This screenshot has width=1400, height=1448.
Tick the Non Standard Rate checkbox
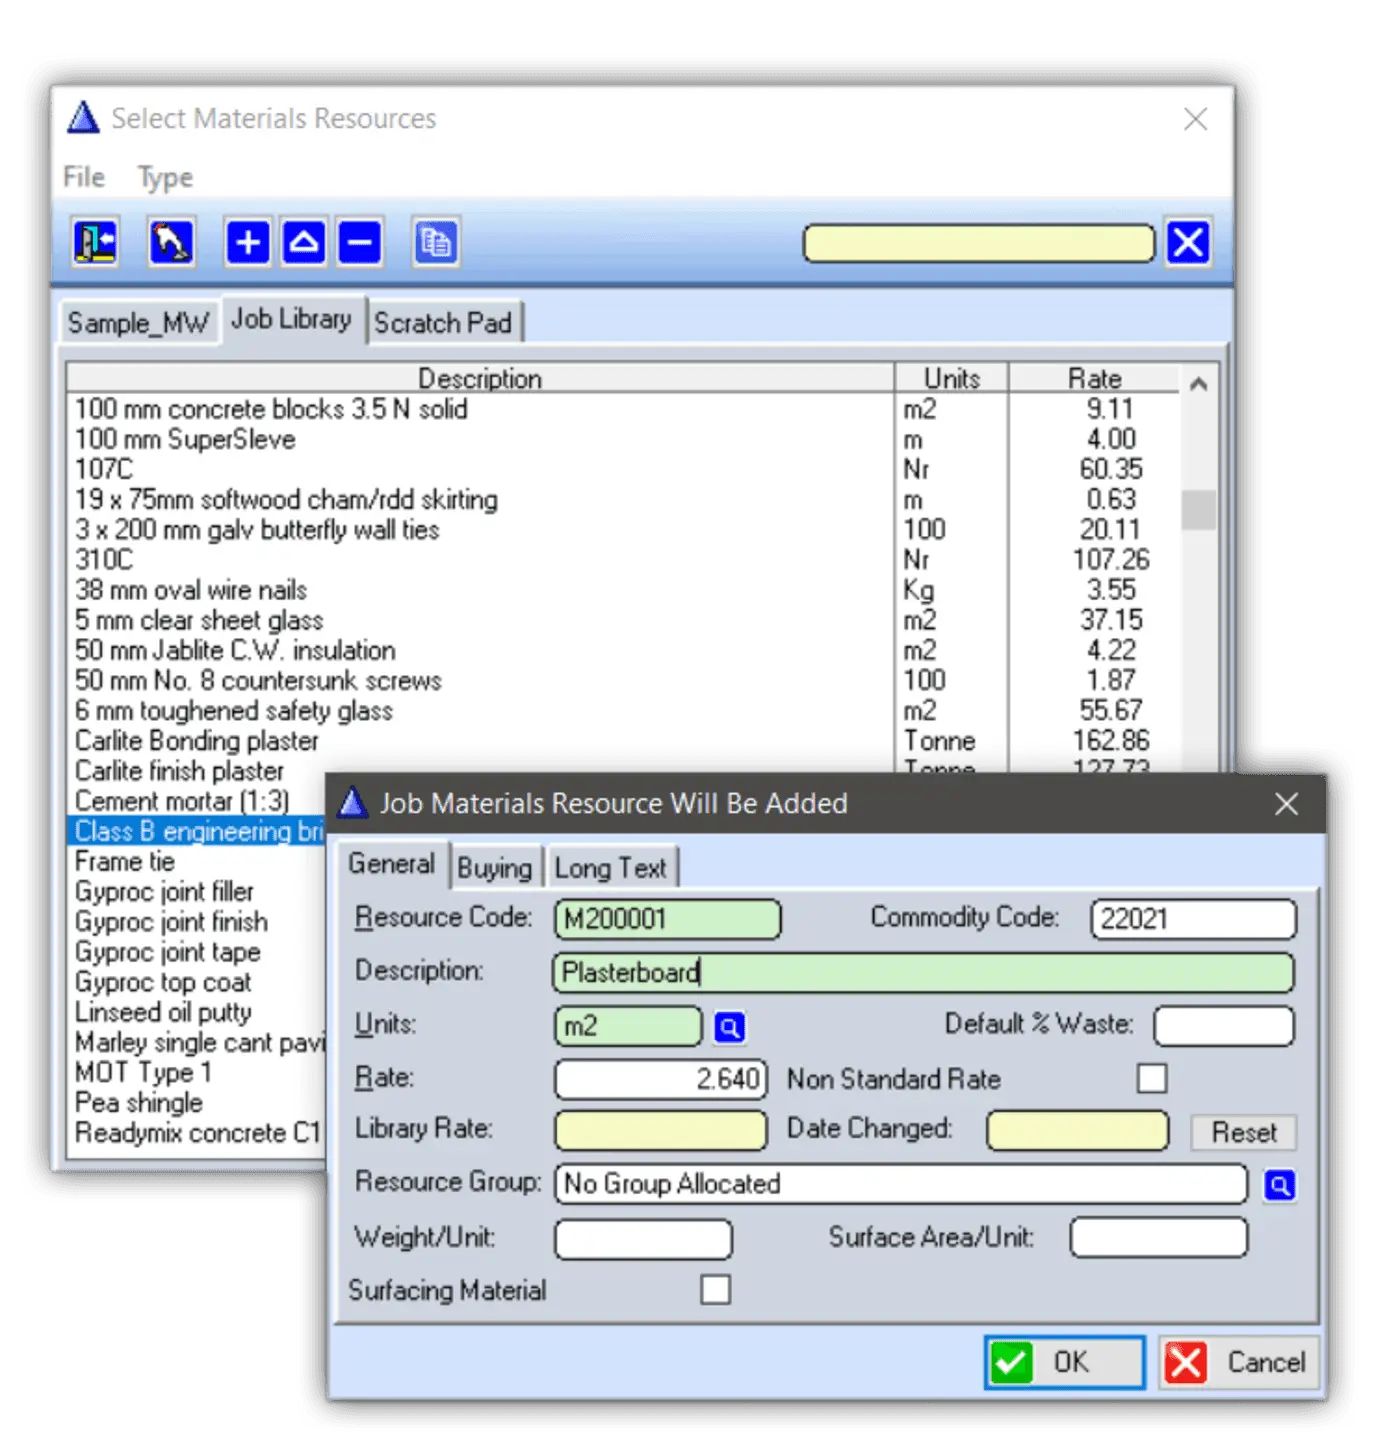coord(1152,1079)
